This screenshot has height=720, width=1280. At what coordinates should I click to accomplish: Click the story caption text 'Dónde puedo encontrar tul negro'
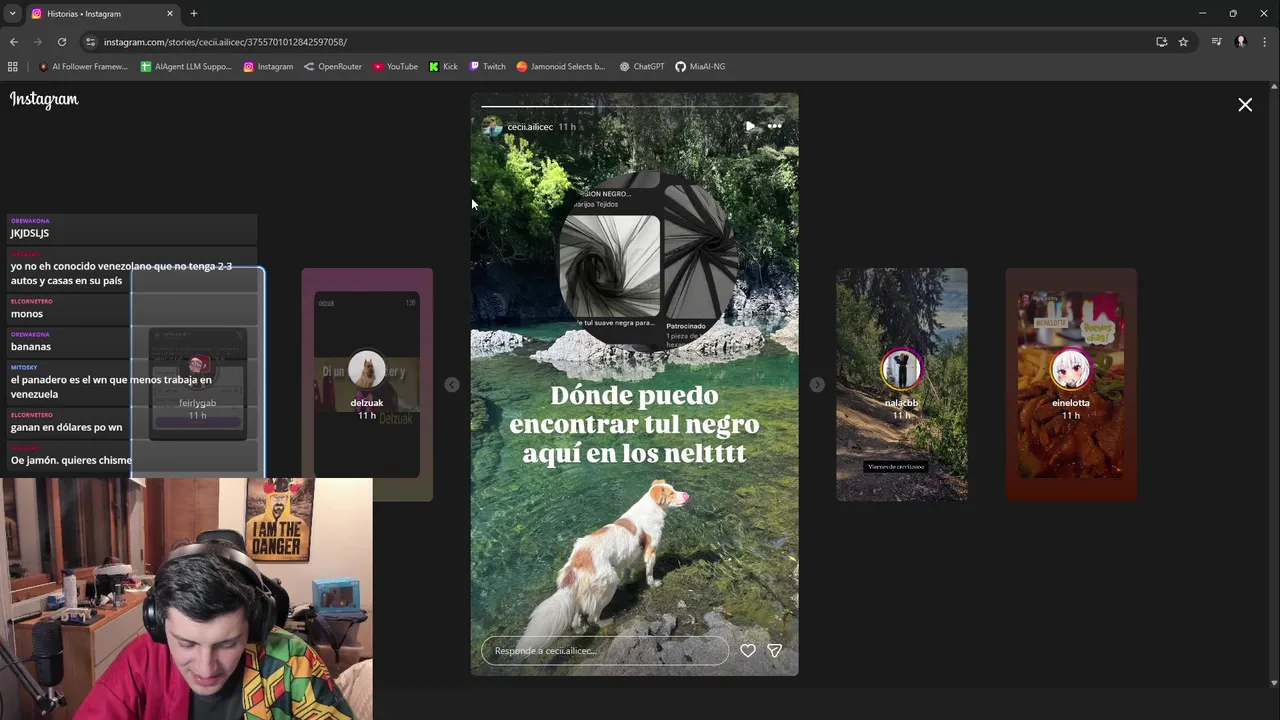[x=634, y=424]
